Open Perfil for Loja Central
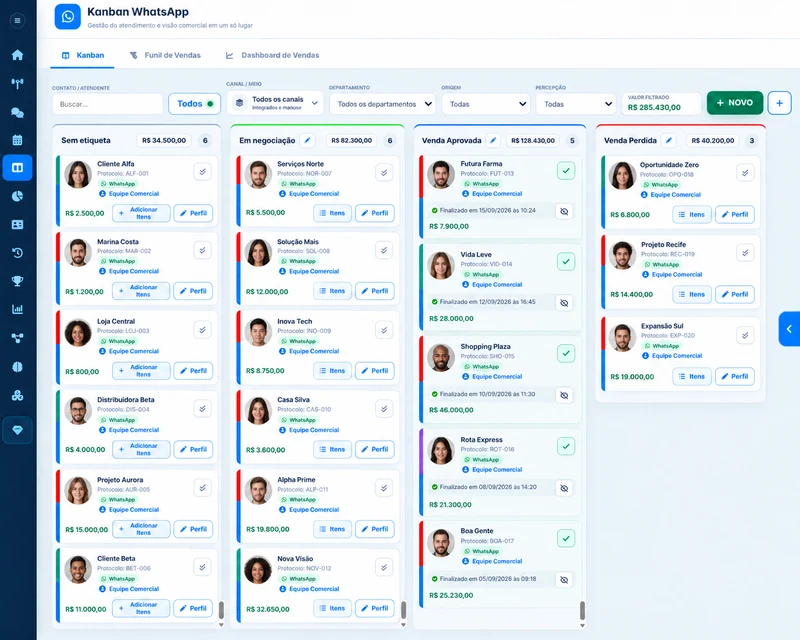This screenshot has width=800, height=640. coord(193,371)
